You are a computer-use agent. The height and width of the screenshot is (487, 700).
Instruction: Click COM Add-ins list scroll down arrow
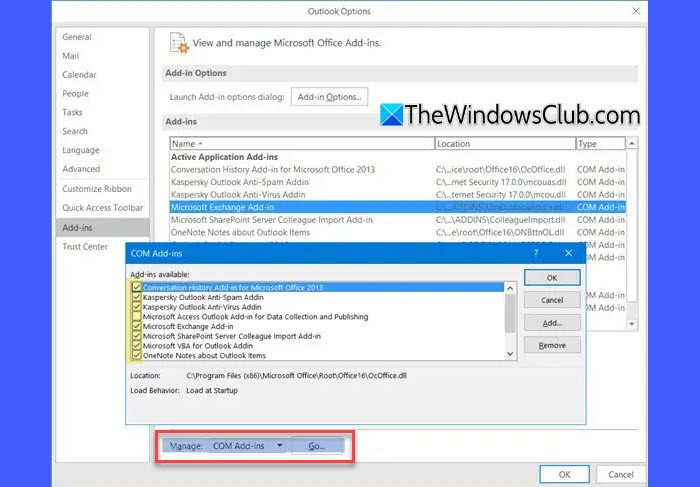click(x=510, y=354)
